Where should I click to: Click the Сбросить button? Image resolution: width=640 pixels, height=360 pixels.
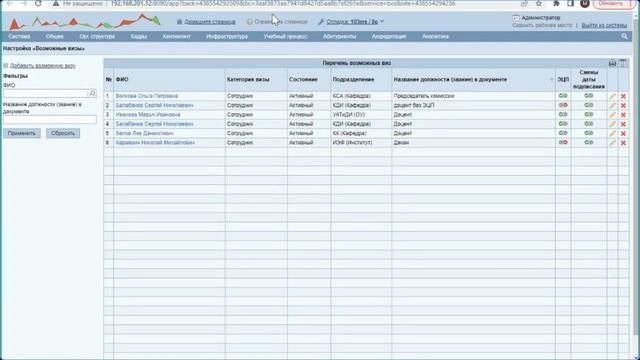coord(63,133)
